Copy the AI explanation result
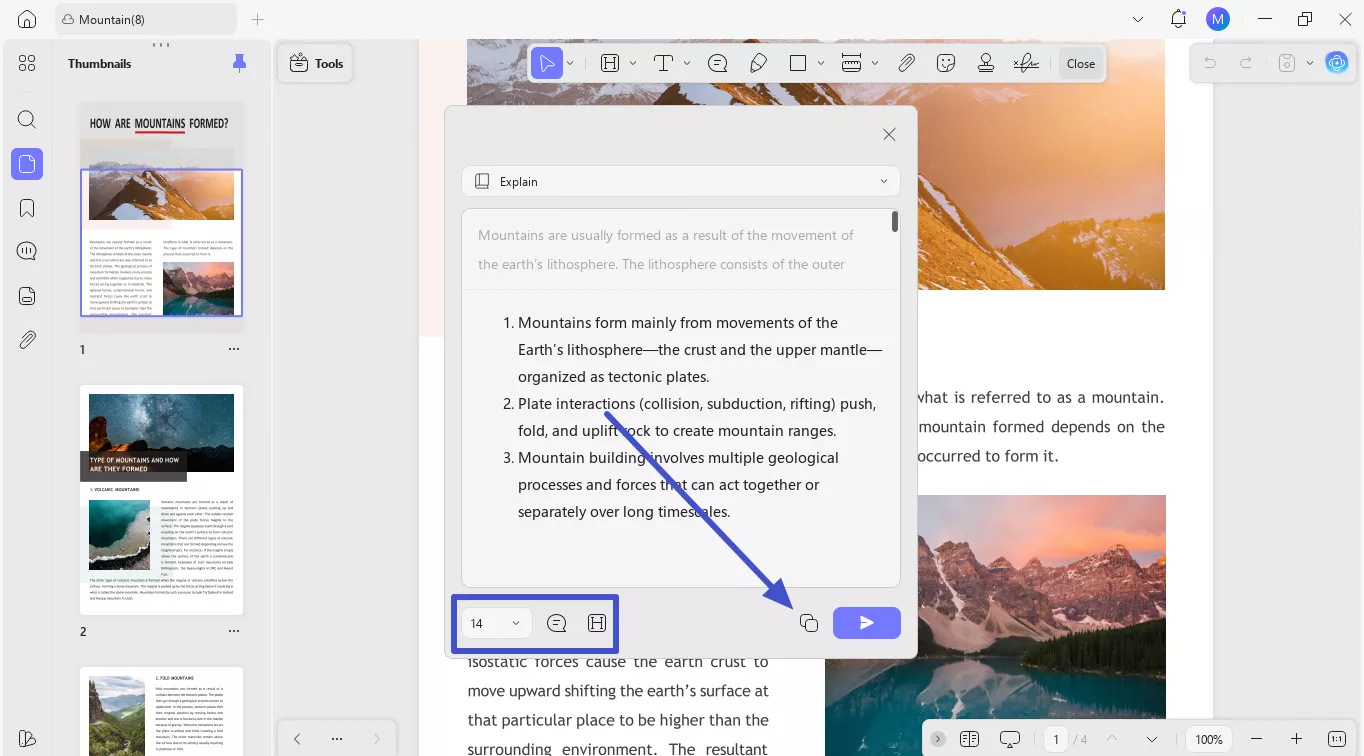The height and width of the screenshot is (756, 1364). pos(809,623)
